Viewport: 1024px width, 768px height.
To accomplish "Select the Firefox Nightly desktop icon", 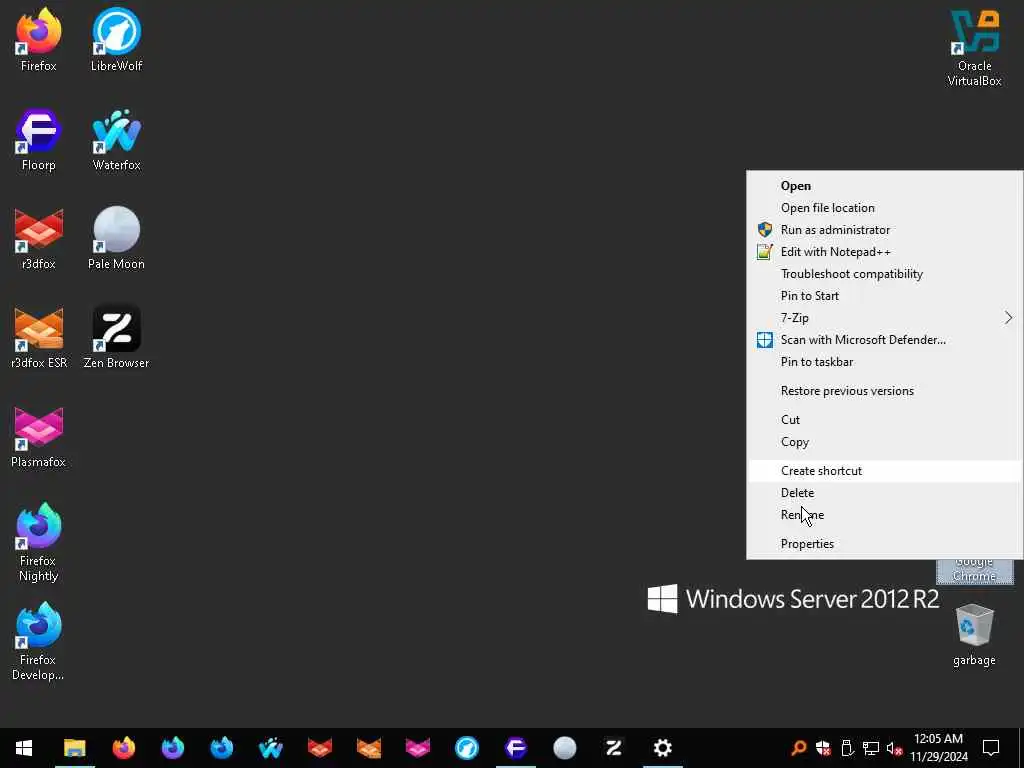I will tap(39, 542).
